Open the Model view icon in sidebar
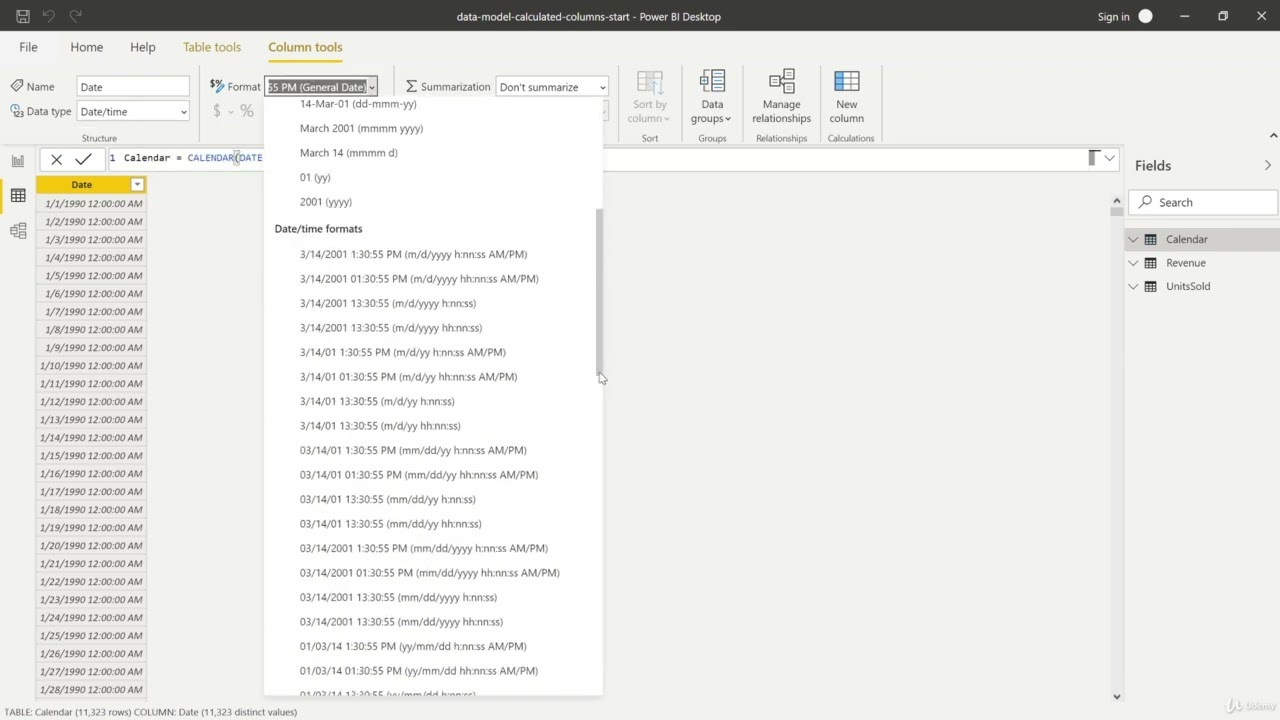Image resolution: width=1280 pixels, height=720 pixels. pyautogui.click(x=18, y=231)
